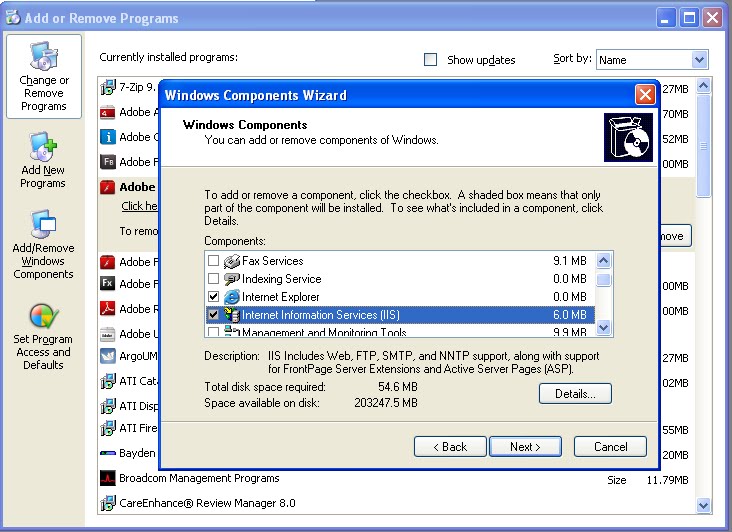Click the blue Adobe 'i' program icon
Screen dimensions: 732x532
[108, 137]
